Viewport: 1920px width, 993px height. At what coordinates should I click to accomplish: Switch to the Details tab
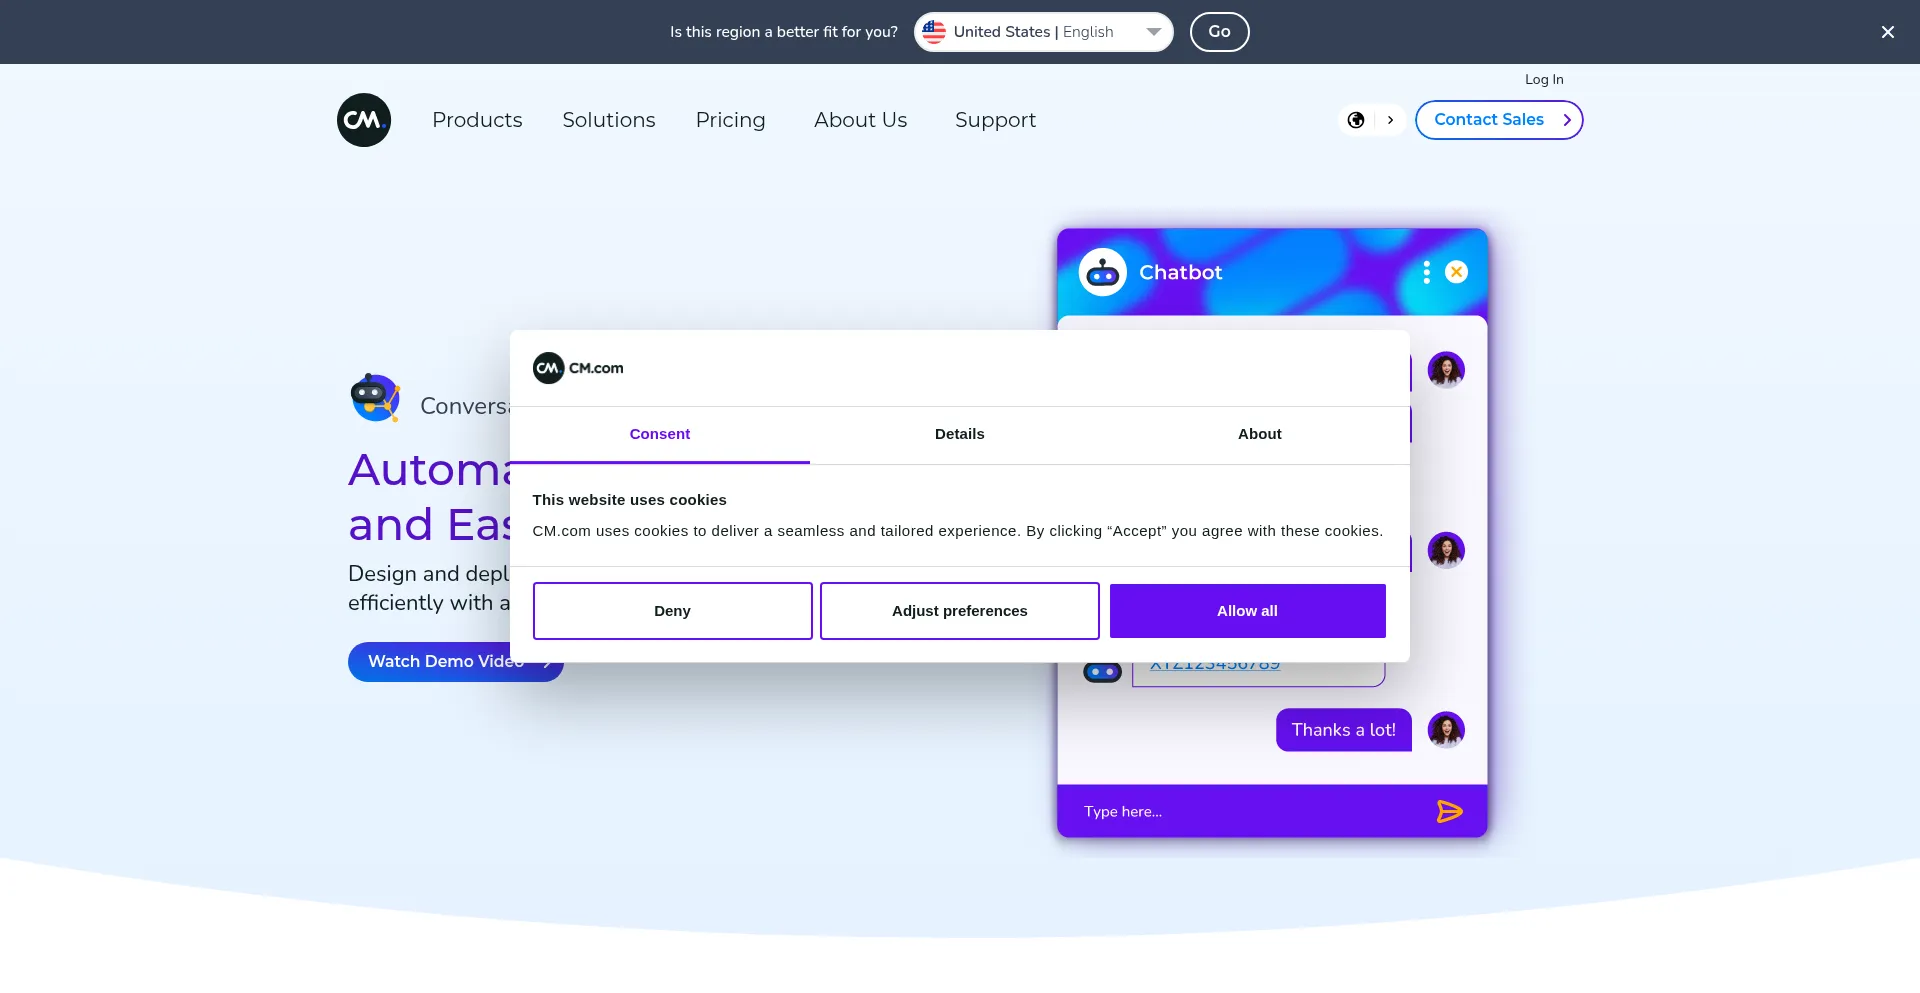(960, 434)
